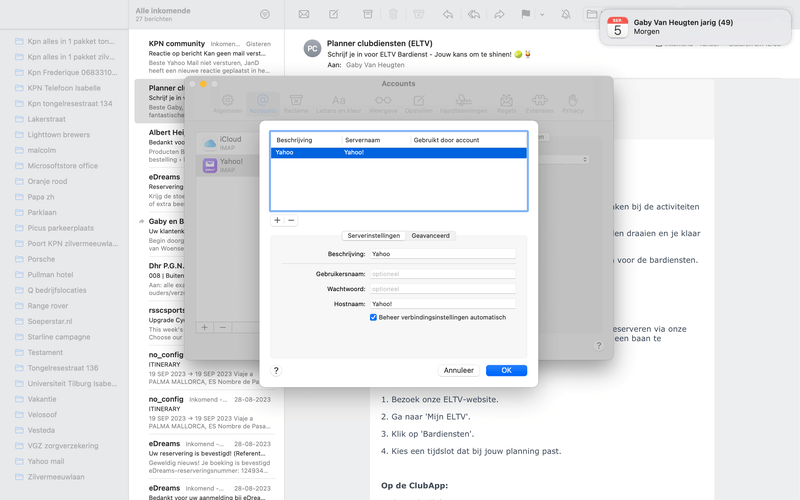
Task: Open KPN community message in list
Action: click(208, 56)
